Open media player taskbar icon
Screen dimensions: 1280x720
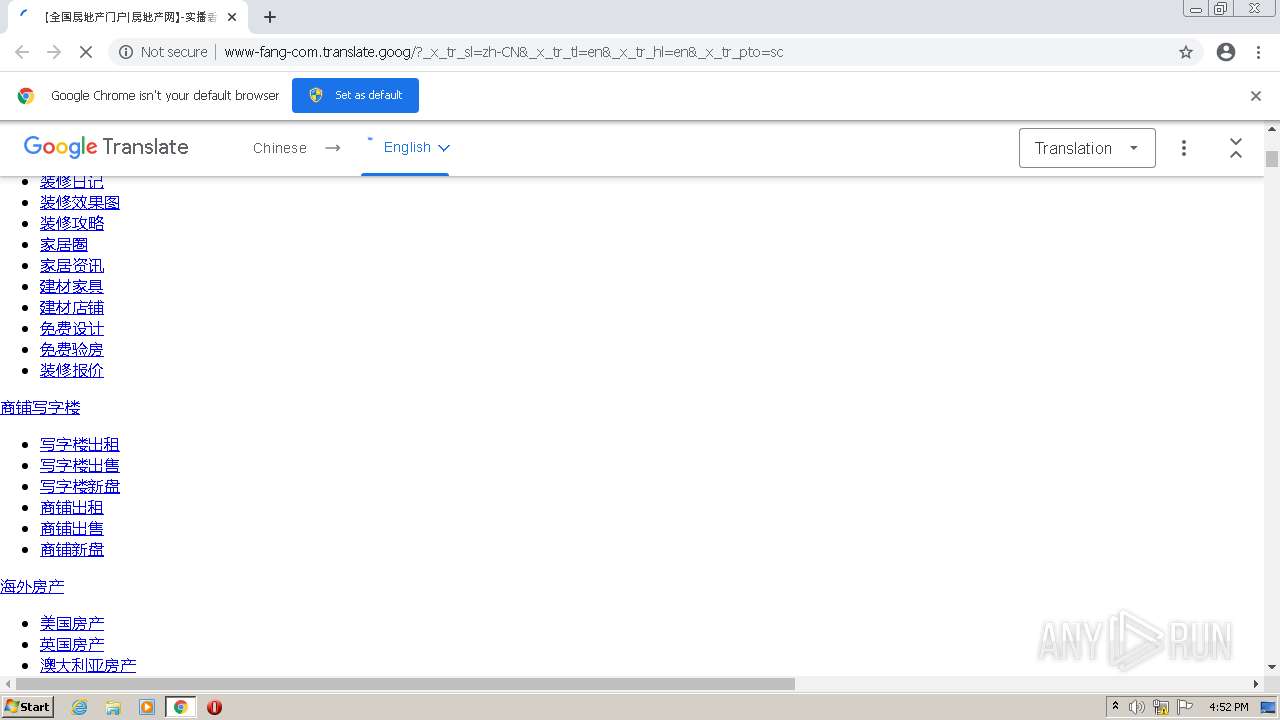147,707
